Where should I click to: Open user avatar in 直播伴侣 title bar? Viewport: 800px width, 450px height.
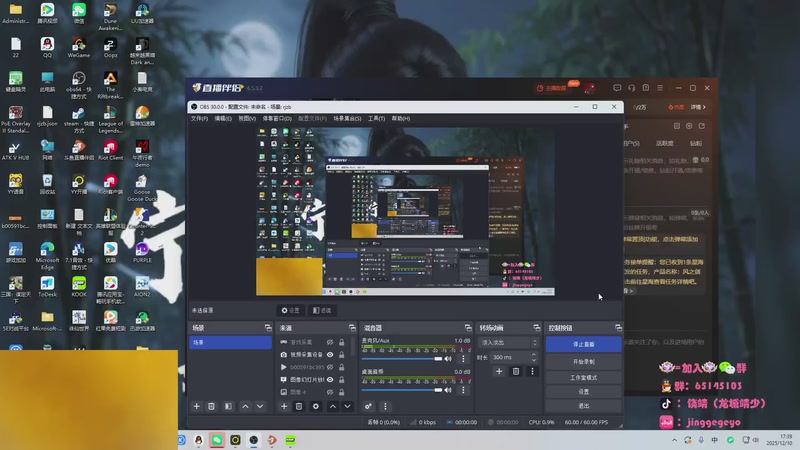[589, 88]
